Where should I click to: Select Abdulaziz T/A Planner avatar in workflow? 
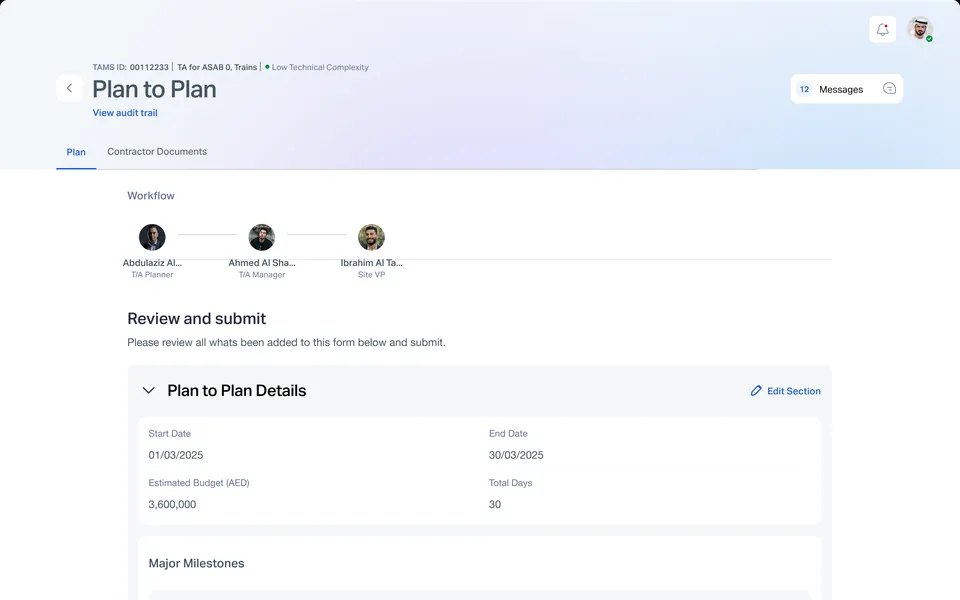[152, 237]
